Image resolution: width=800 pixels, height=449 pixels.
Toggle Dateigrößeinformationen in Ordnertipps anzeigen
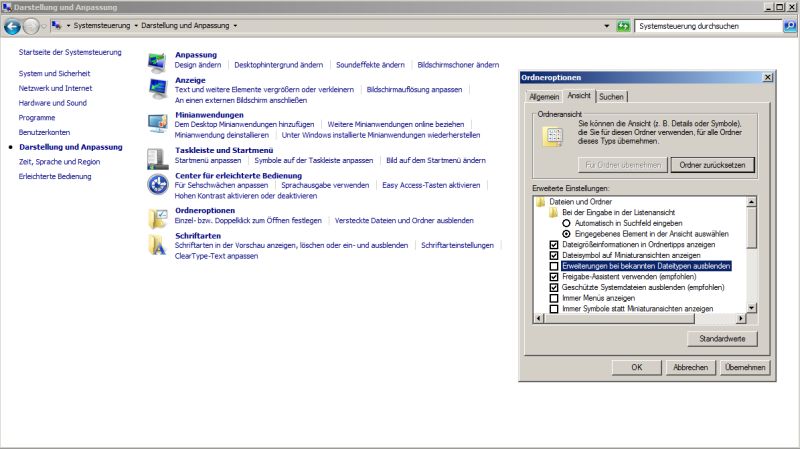554,244
